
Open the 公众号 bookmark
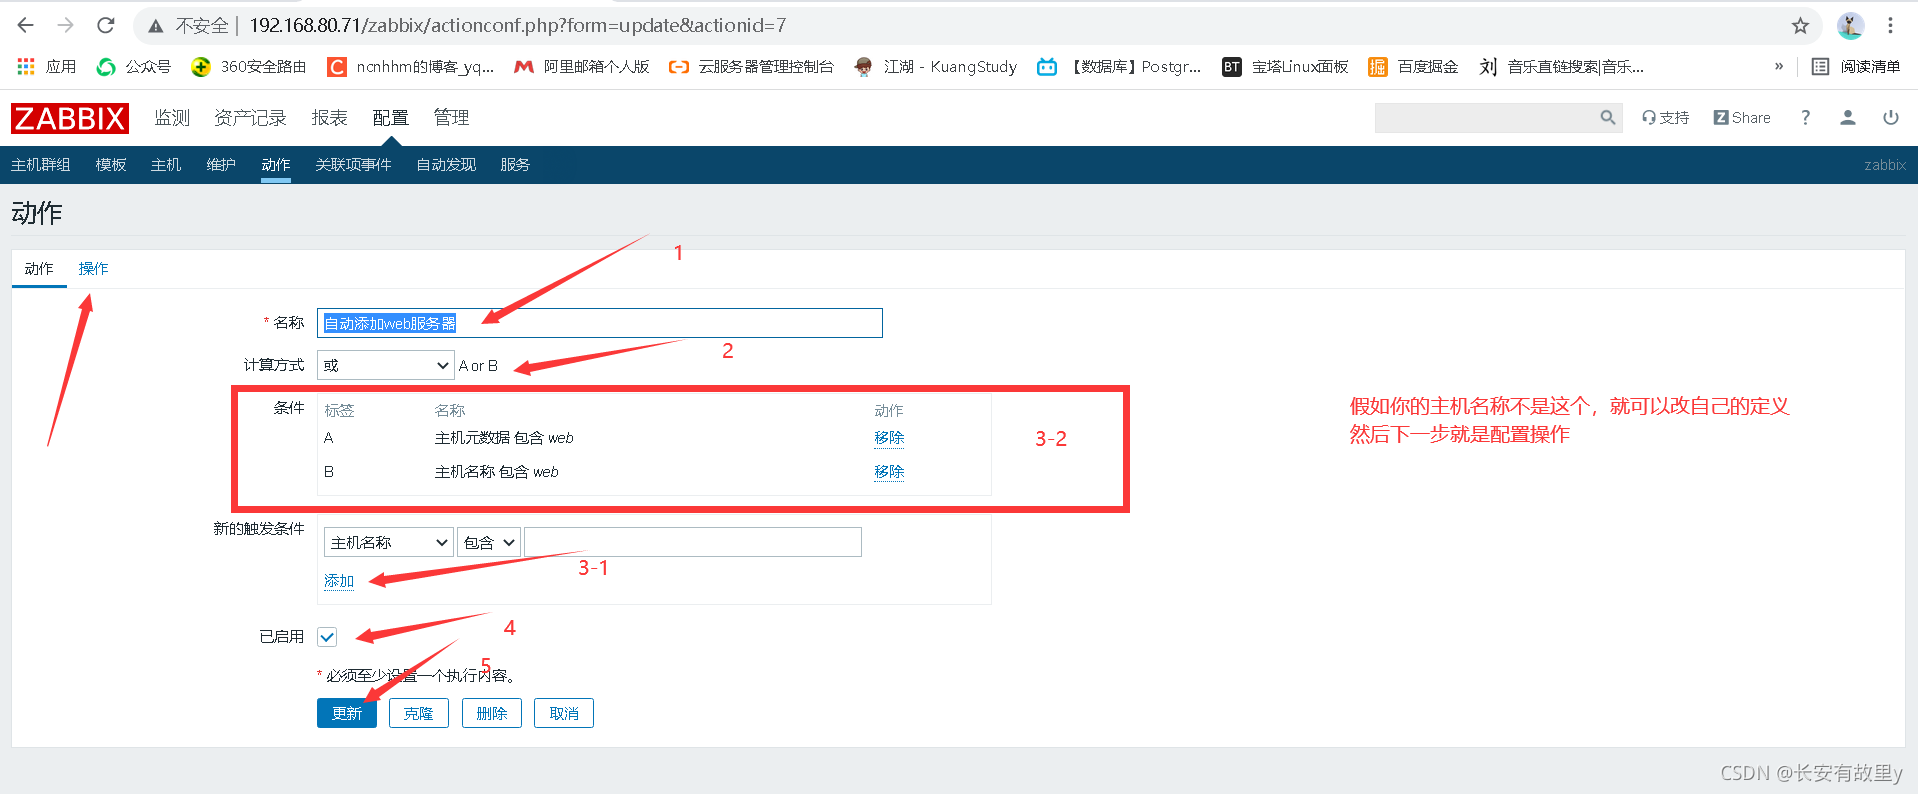pyautogui.click(x=134, y=66)
